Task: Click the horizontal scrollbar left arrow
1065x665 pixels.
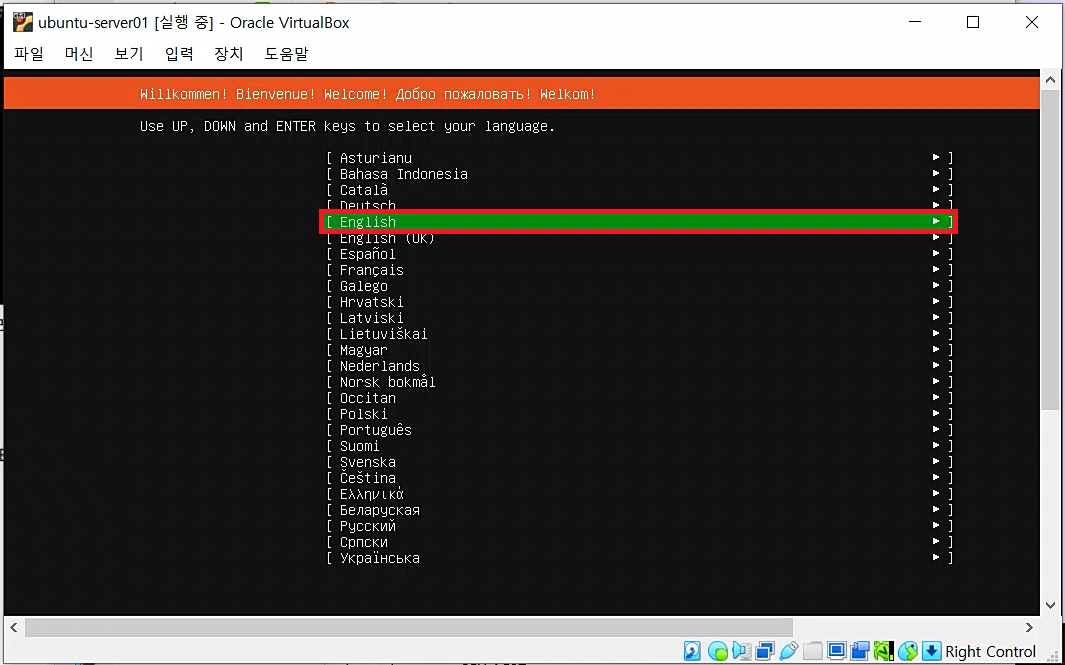Action: point(14,627)
